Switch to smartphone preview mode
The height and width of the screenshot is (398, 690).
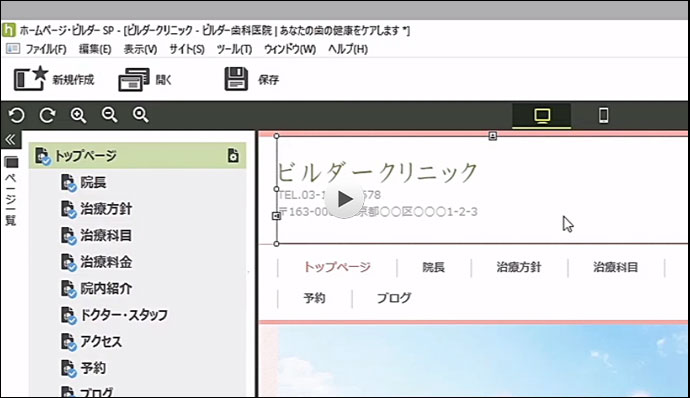[x=603, y=116]
